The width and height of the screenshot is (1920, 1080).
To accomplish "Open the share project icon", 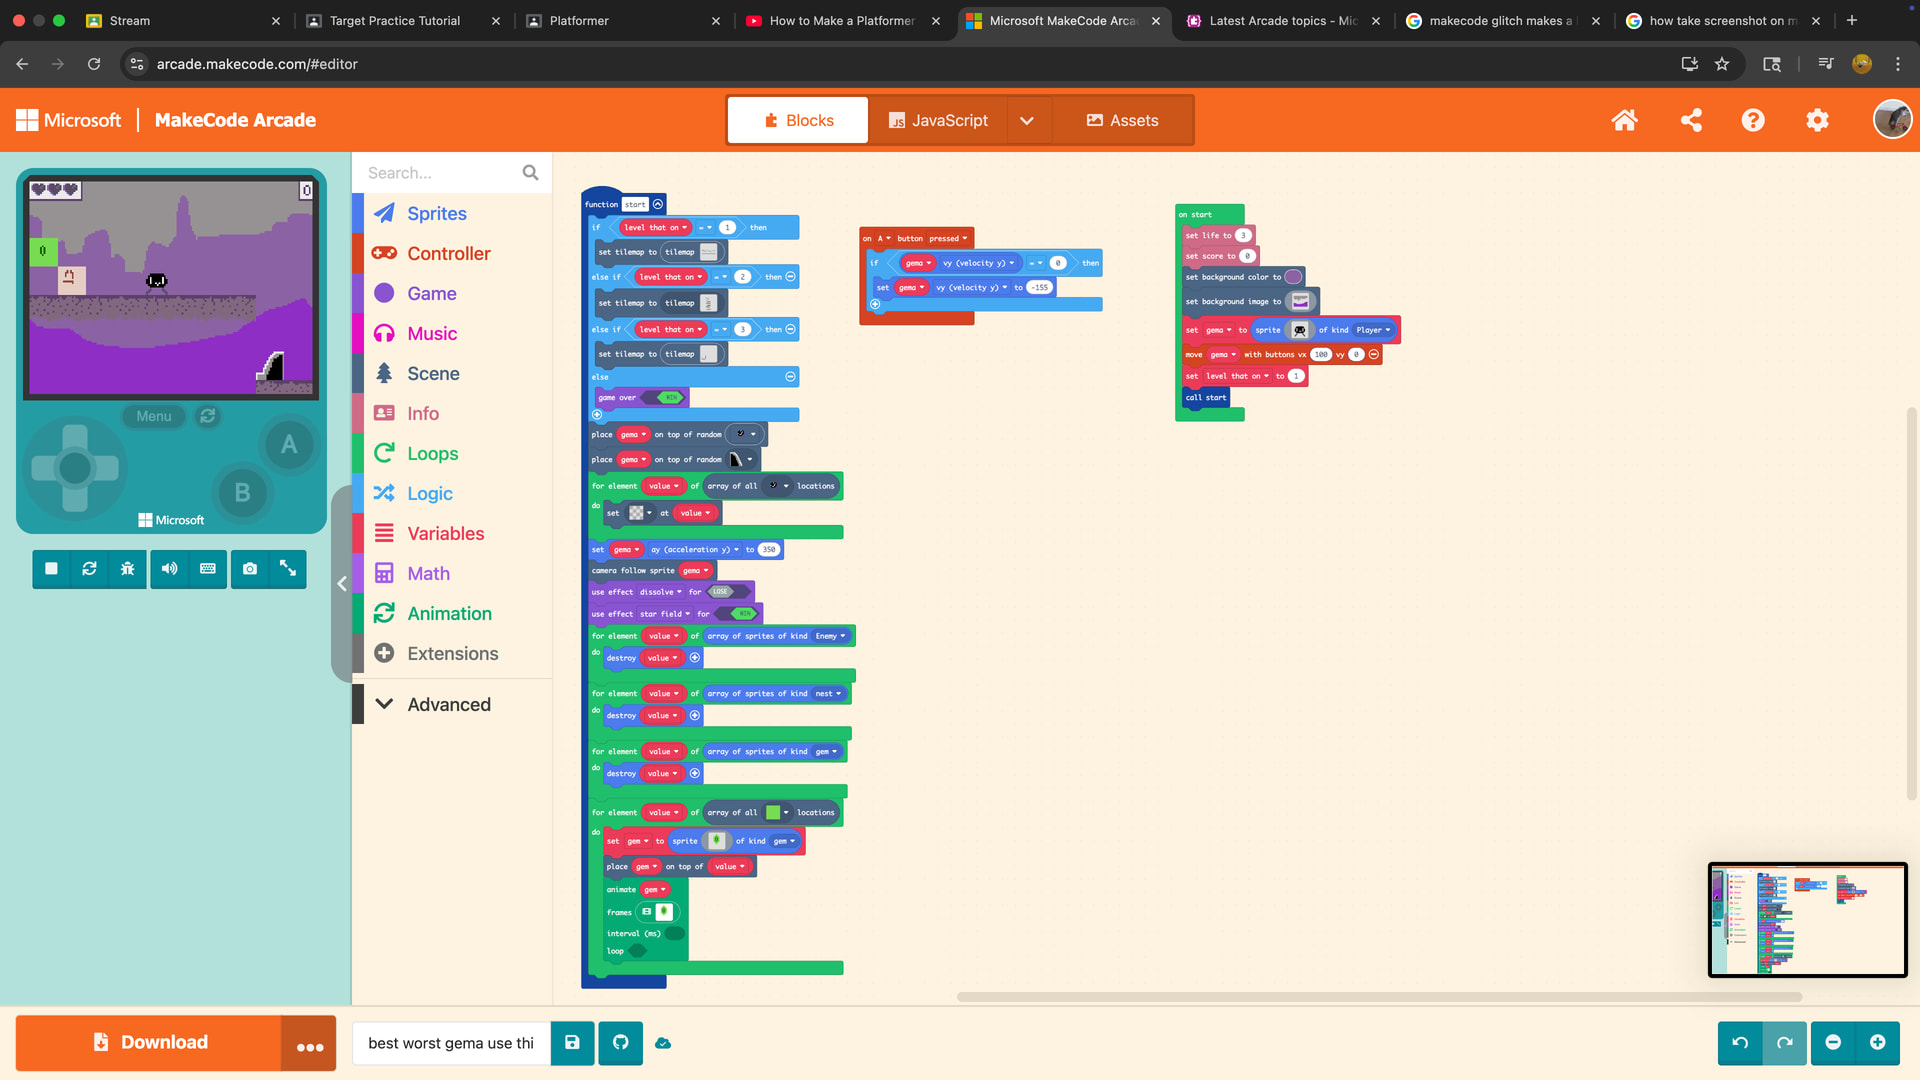I will tap(1691, 120).
